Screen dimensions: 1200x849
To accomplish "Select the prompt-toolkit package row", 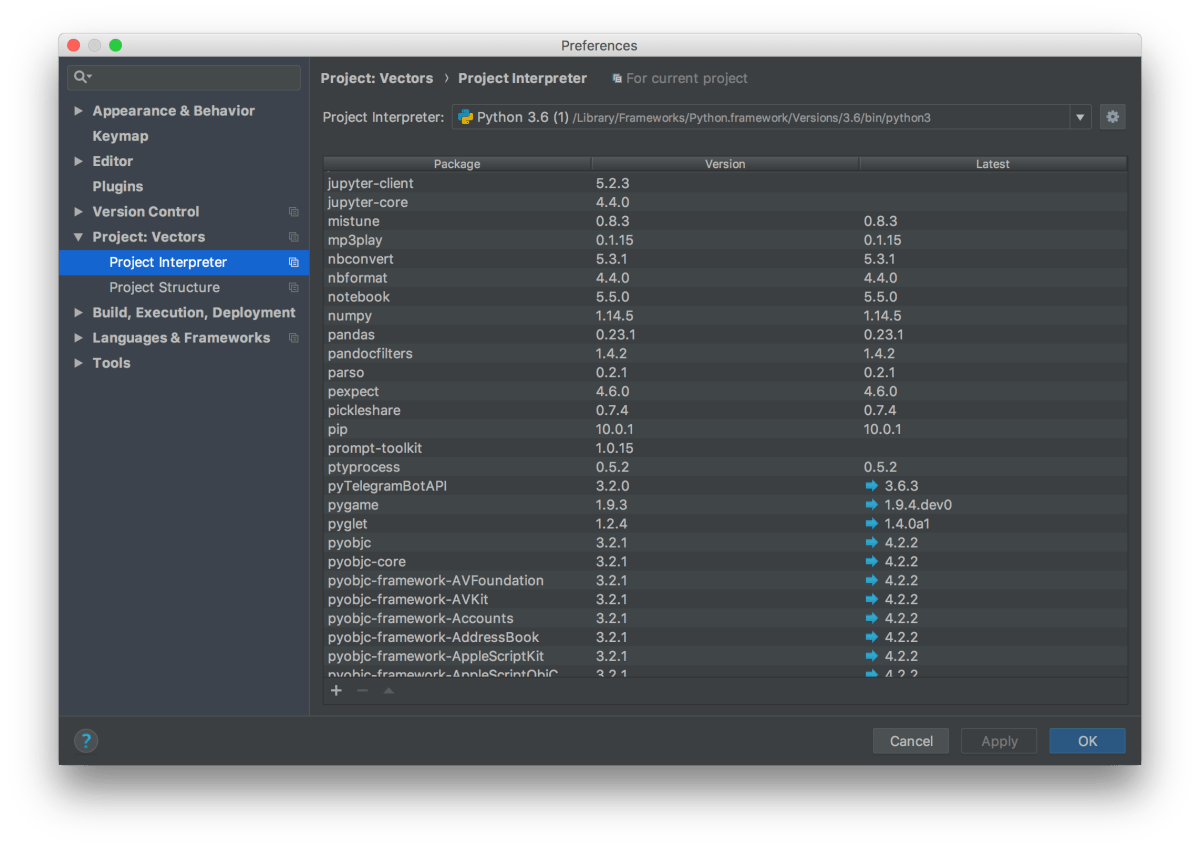I will coord(725,448).
